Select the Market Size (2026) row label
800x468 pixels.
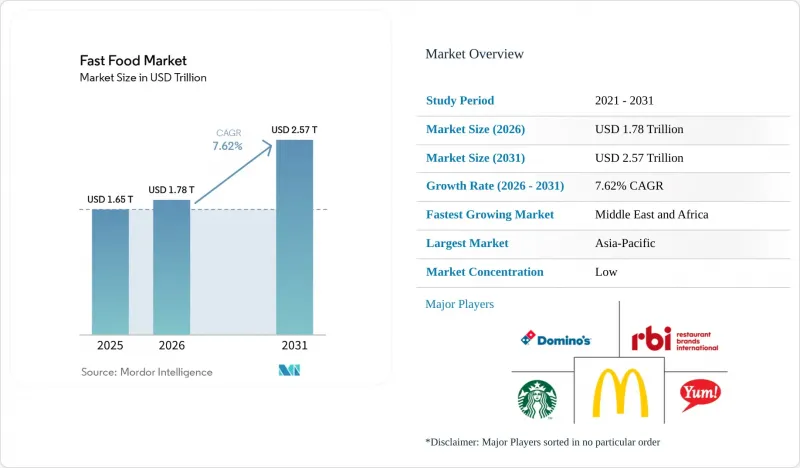click(x=475, y=129)
